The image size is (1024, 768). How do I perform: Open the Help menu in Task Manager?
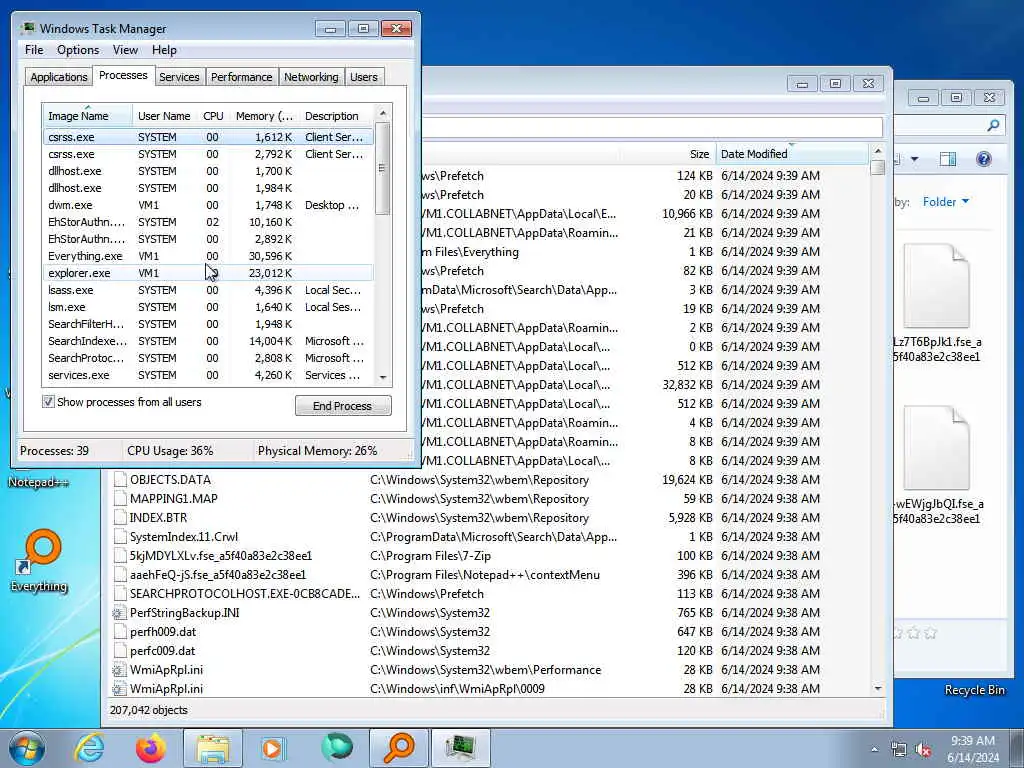coord(164,50)
